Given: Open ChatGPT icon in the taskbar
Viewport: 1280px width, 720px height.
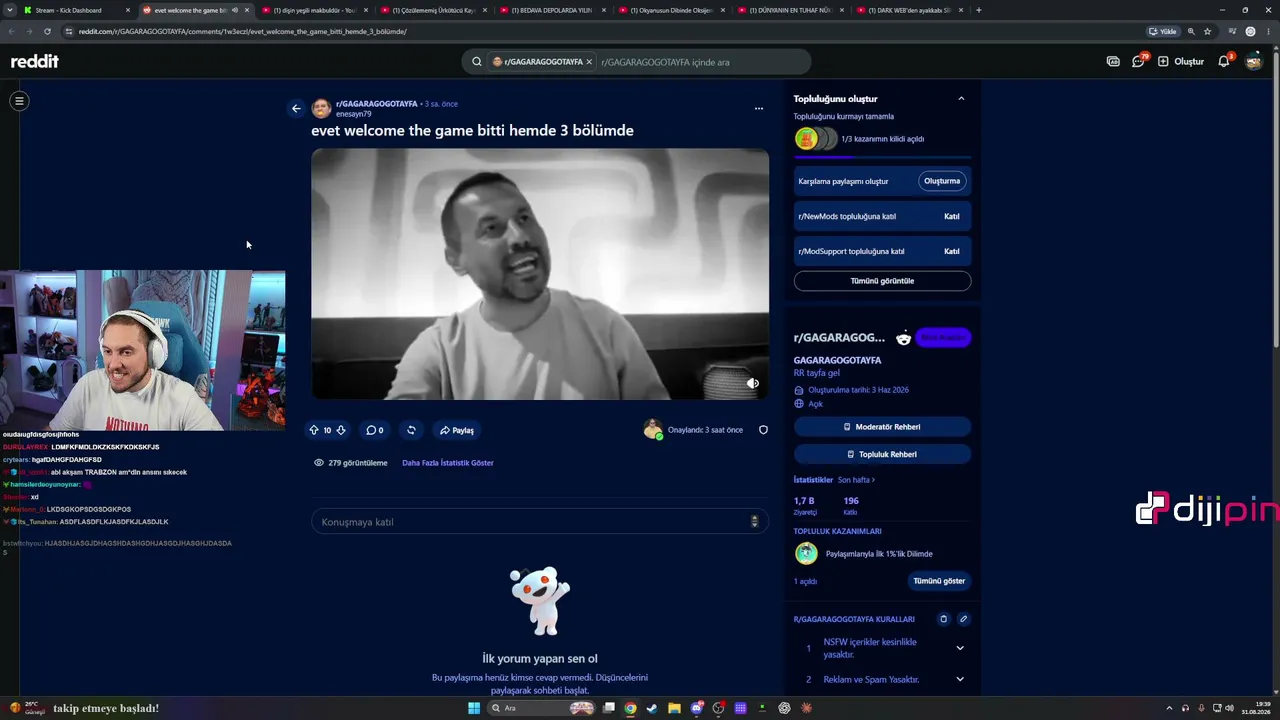Looking at the screenshot, I should click(785, 708).
